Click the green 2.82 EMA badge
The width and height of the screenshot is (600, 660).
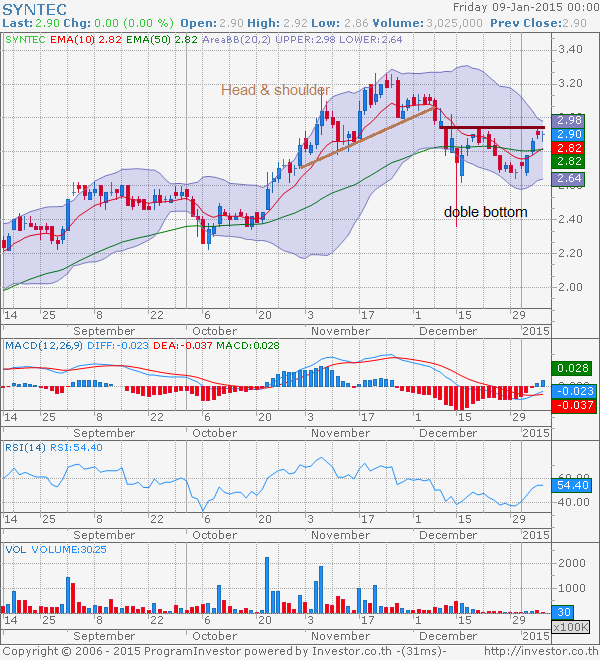(x=568, y=161)
